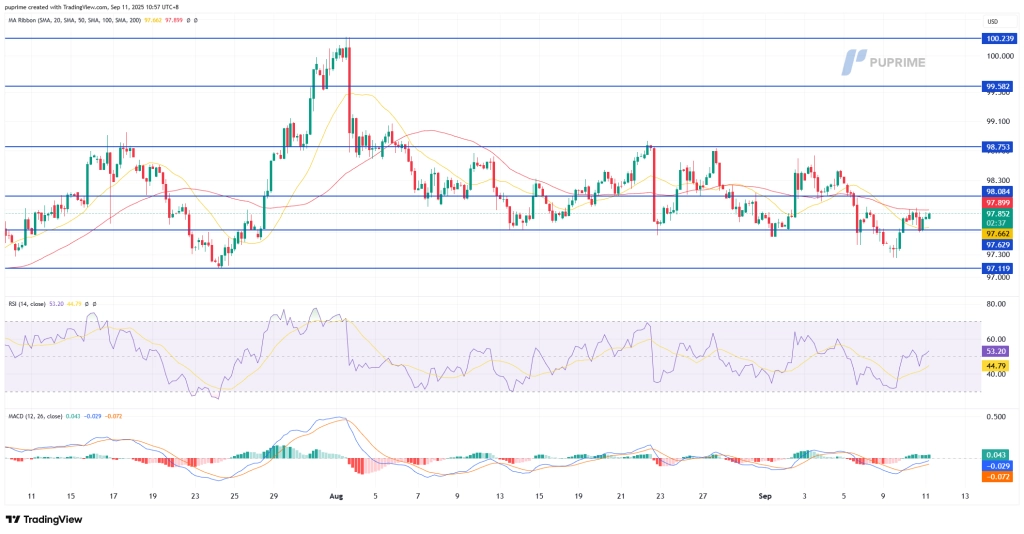This screenshot has width=1024, height=534.
Task: Select the 98.084 price level label
Action: click(998, 192)
